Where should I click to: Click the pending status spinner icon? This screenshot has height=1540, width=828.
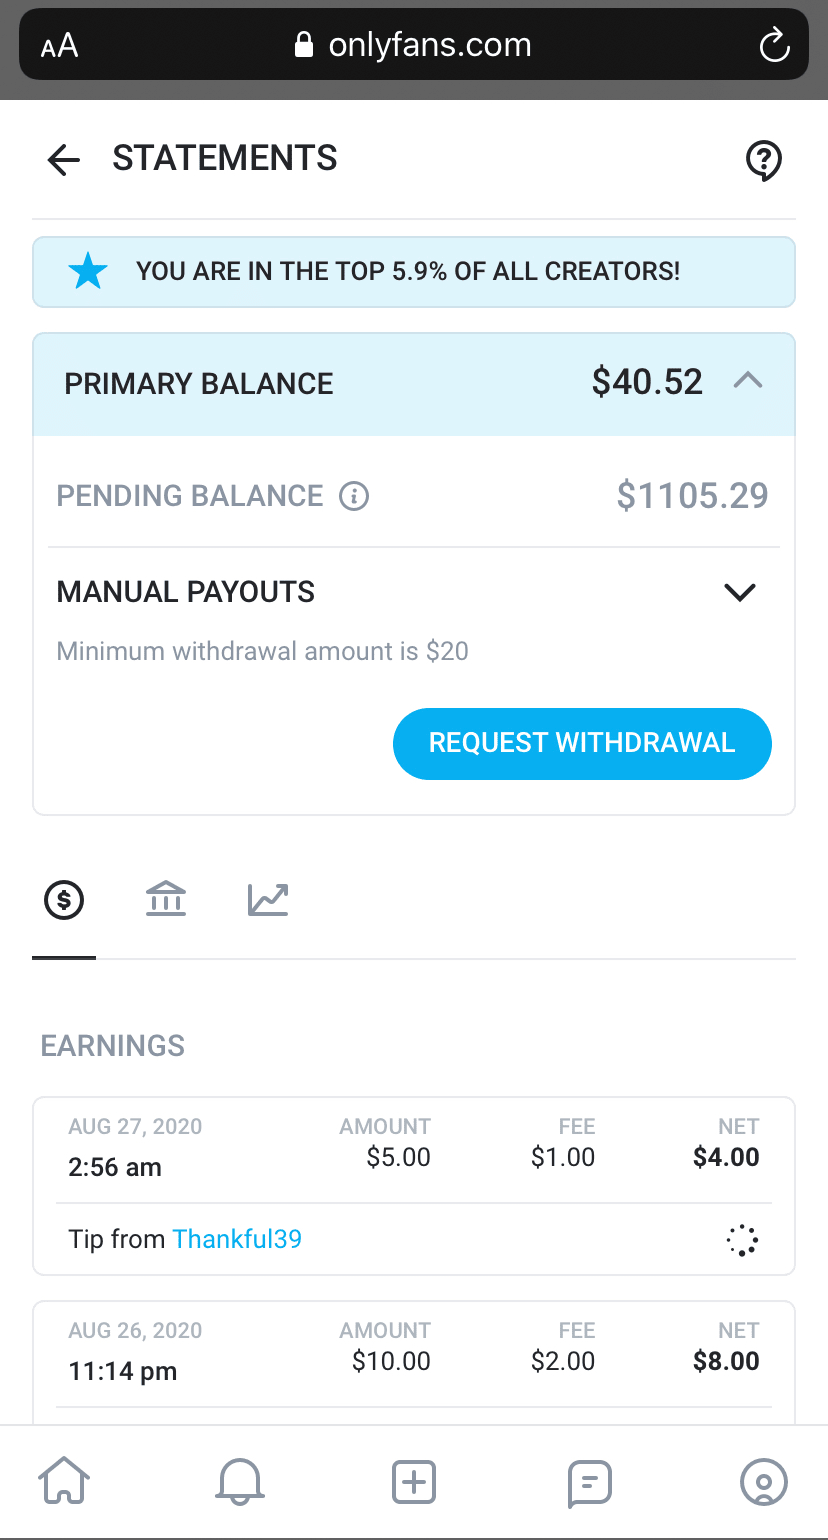(x=742, y=1240)
